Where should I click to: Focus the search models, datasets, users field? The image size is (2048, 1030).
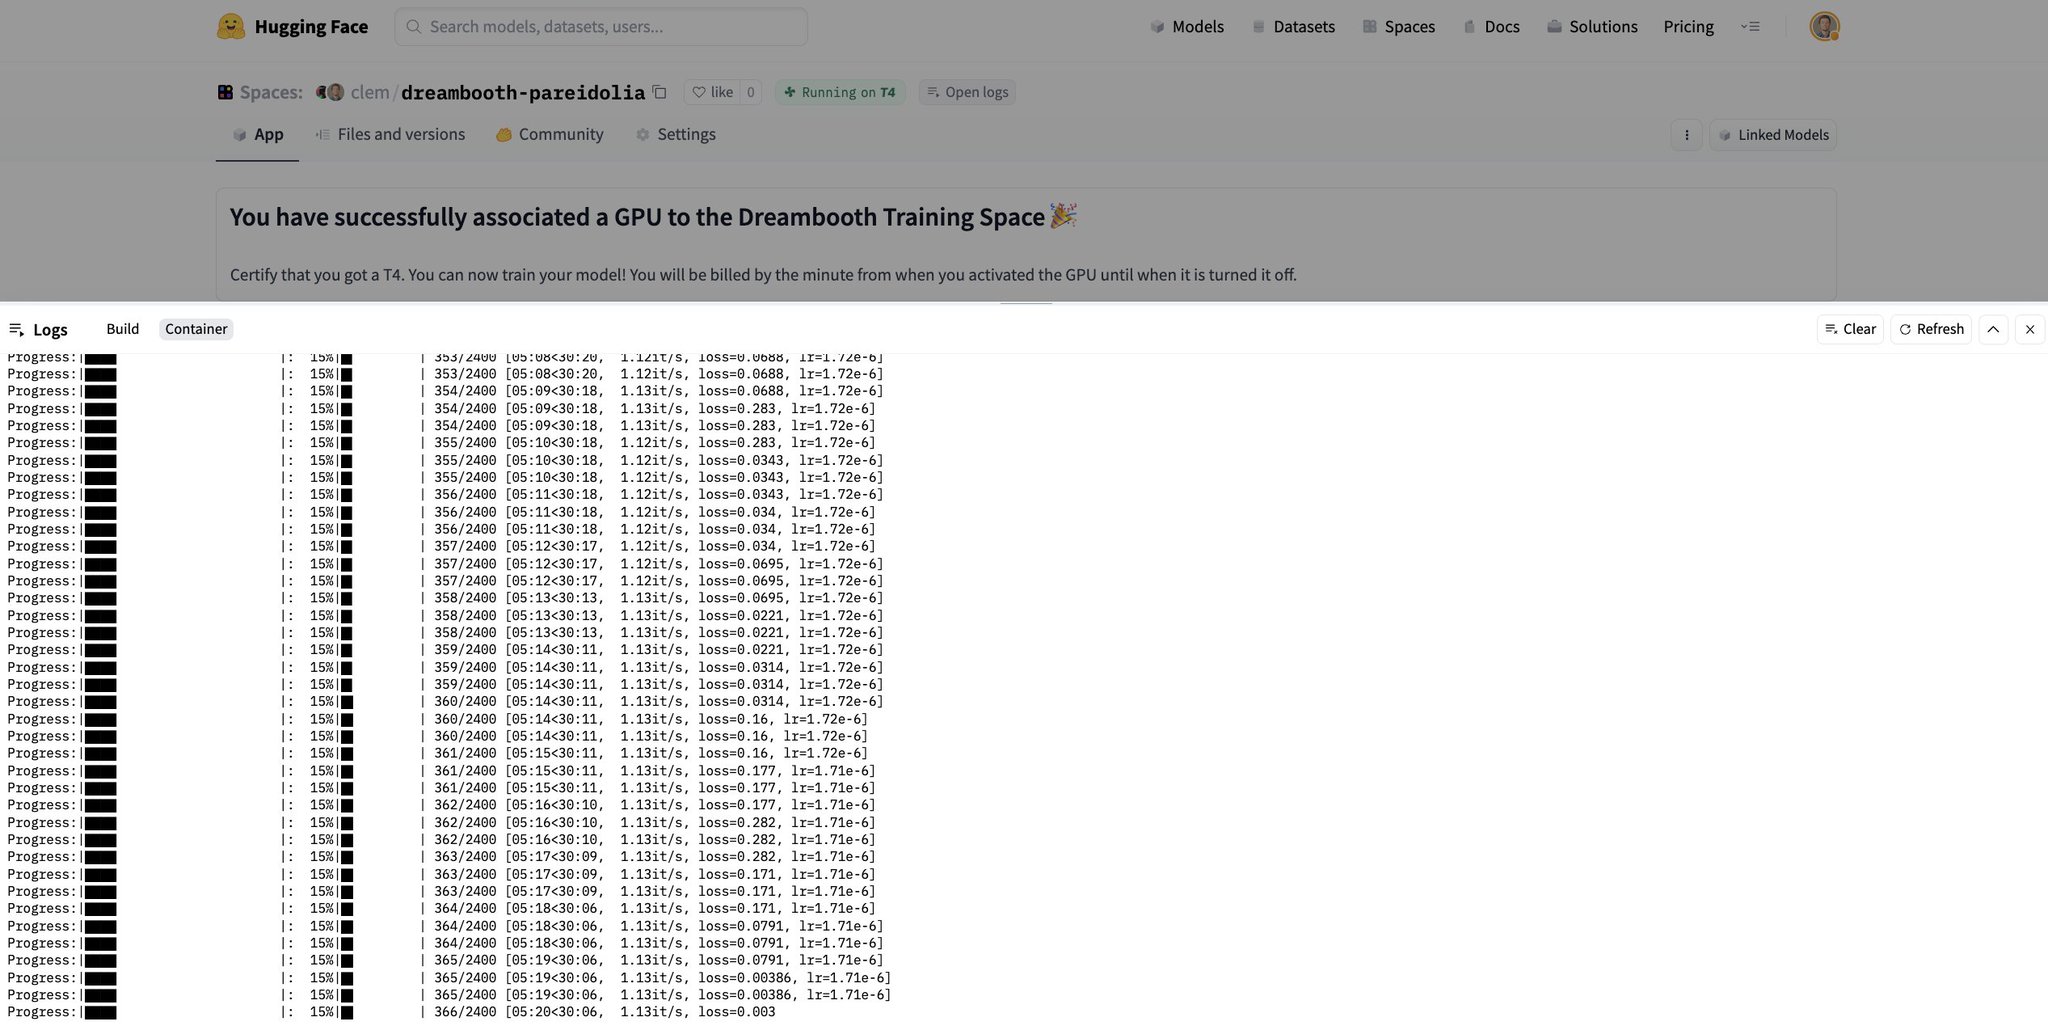[601, 27]
